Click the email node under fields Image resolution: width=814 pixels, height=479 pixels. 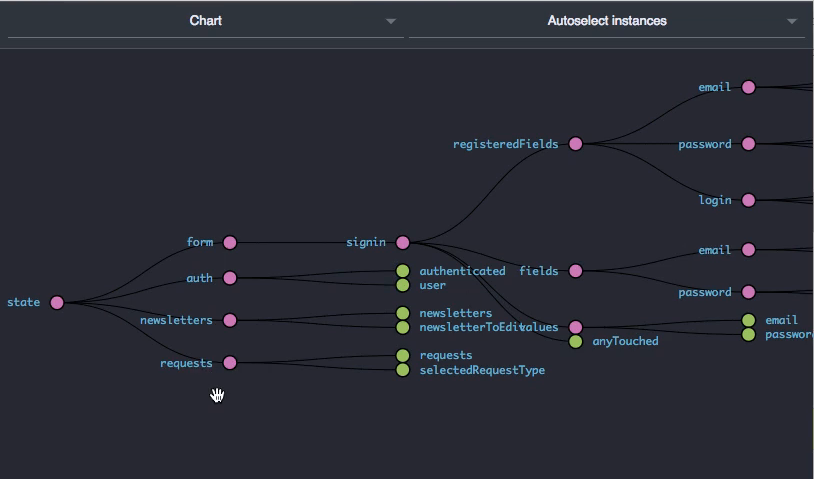[x=748, y=250]
